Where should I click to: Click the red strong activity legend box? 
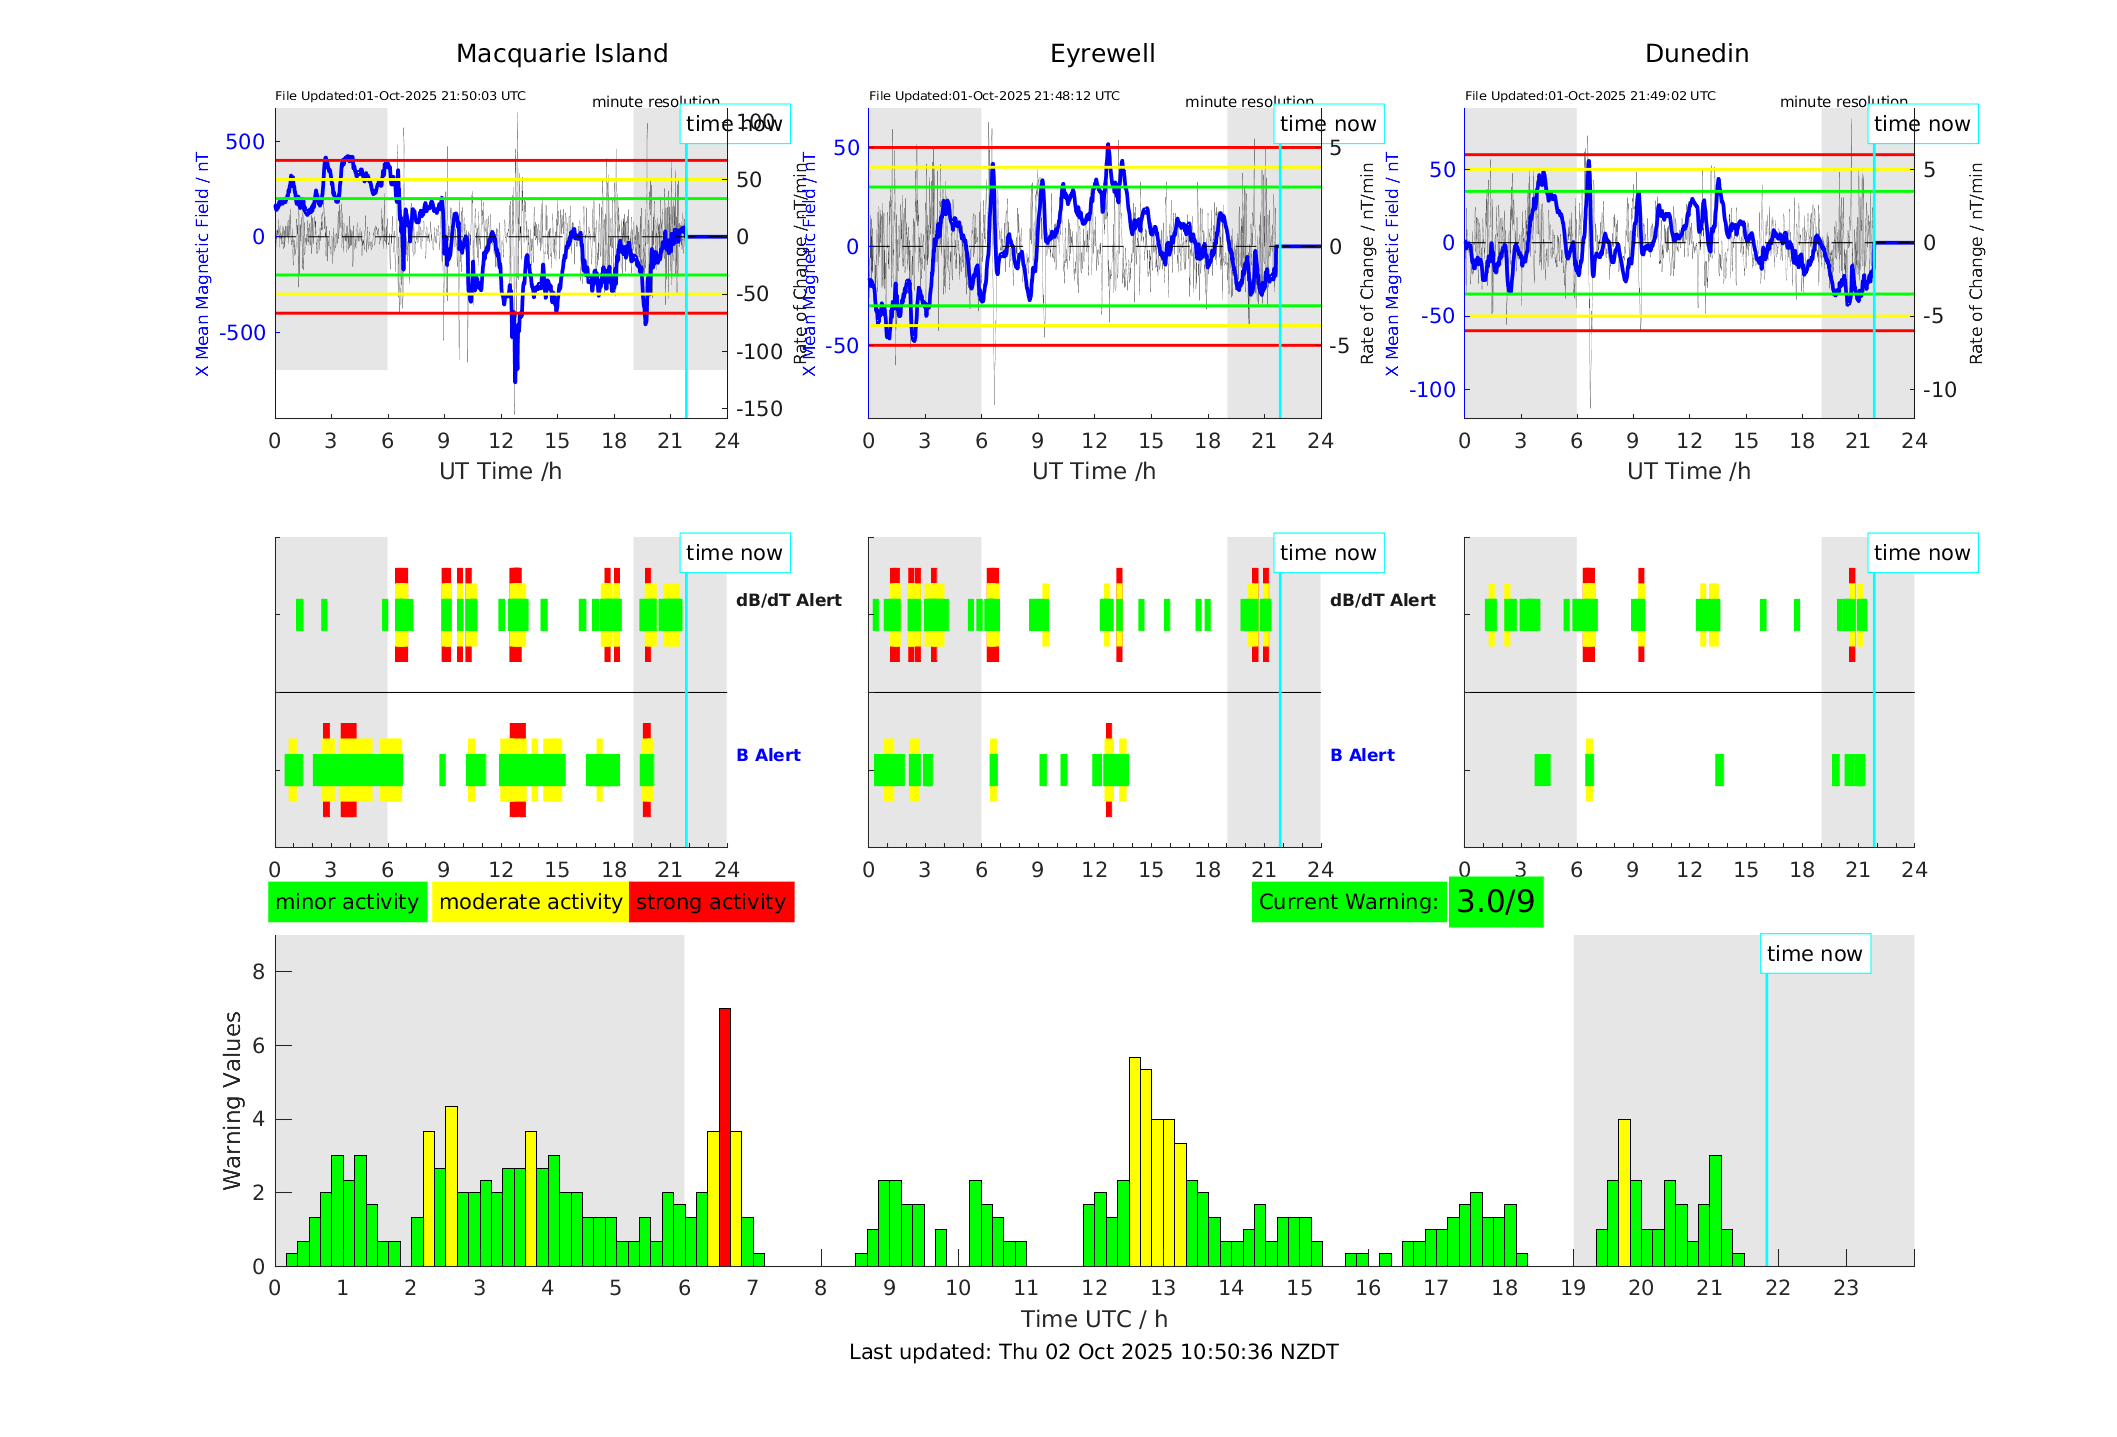point(711,902)
